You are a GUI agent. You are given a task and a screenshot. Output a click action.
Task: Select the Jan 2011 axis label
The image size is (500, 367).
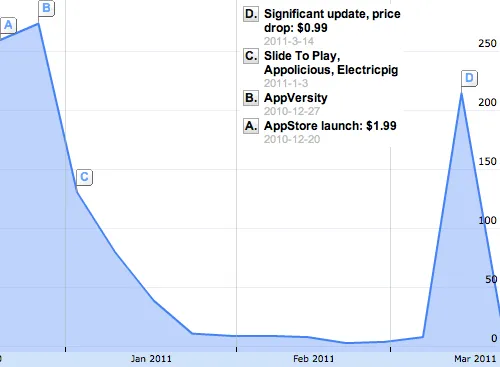coord(151,359)
